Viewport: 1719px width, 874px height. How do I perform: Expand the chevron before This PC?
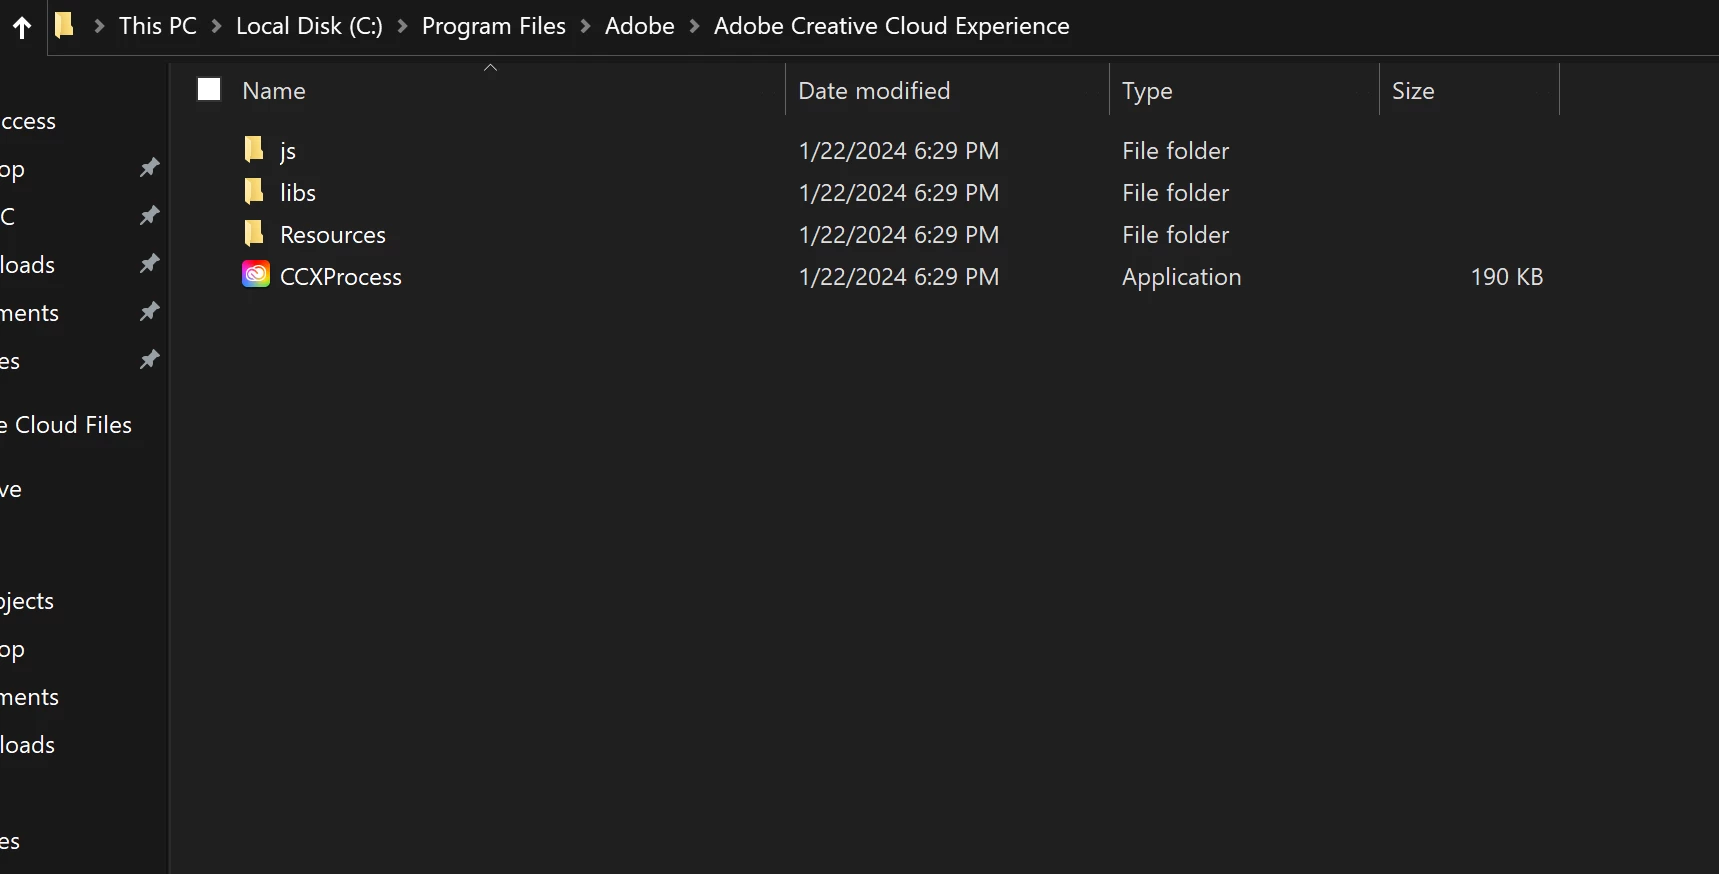[99, 26]
